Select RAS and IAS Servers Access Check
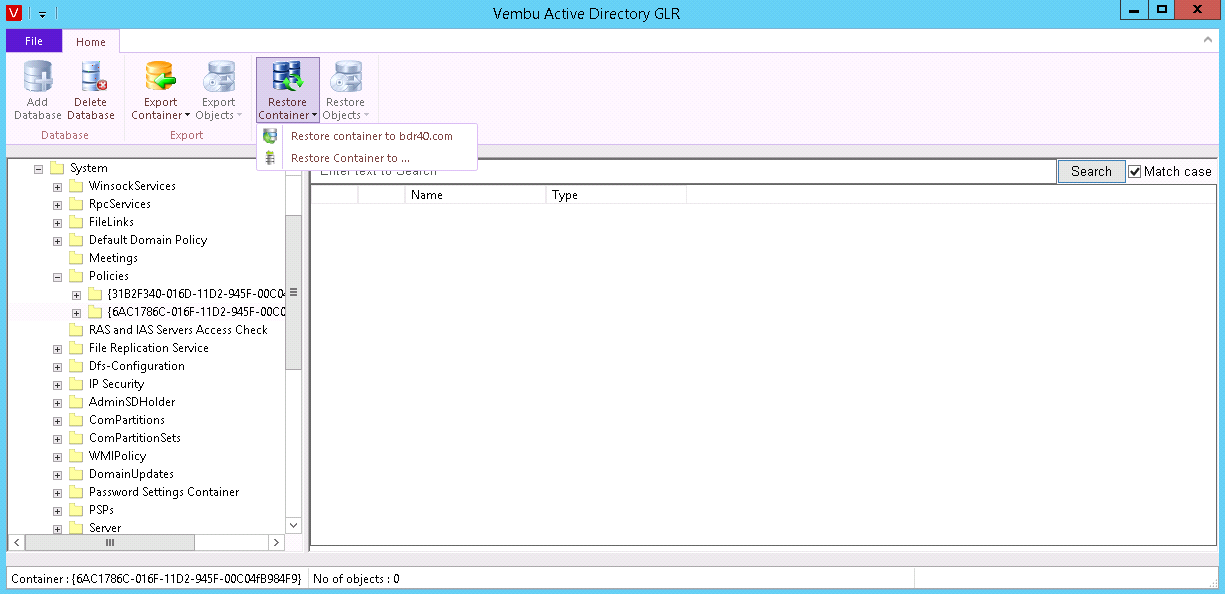Viewport: 1225px width, 594px height. click(x=178, y=330)
